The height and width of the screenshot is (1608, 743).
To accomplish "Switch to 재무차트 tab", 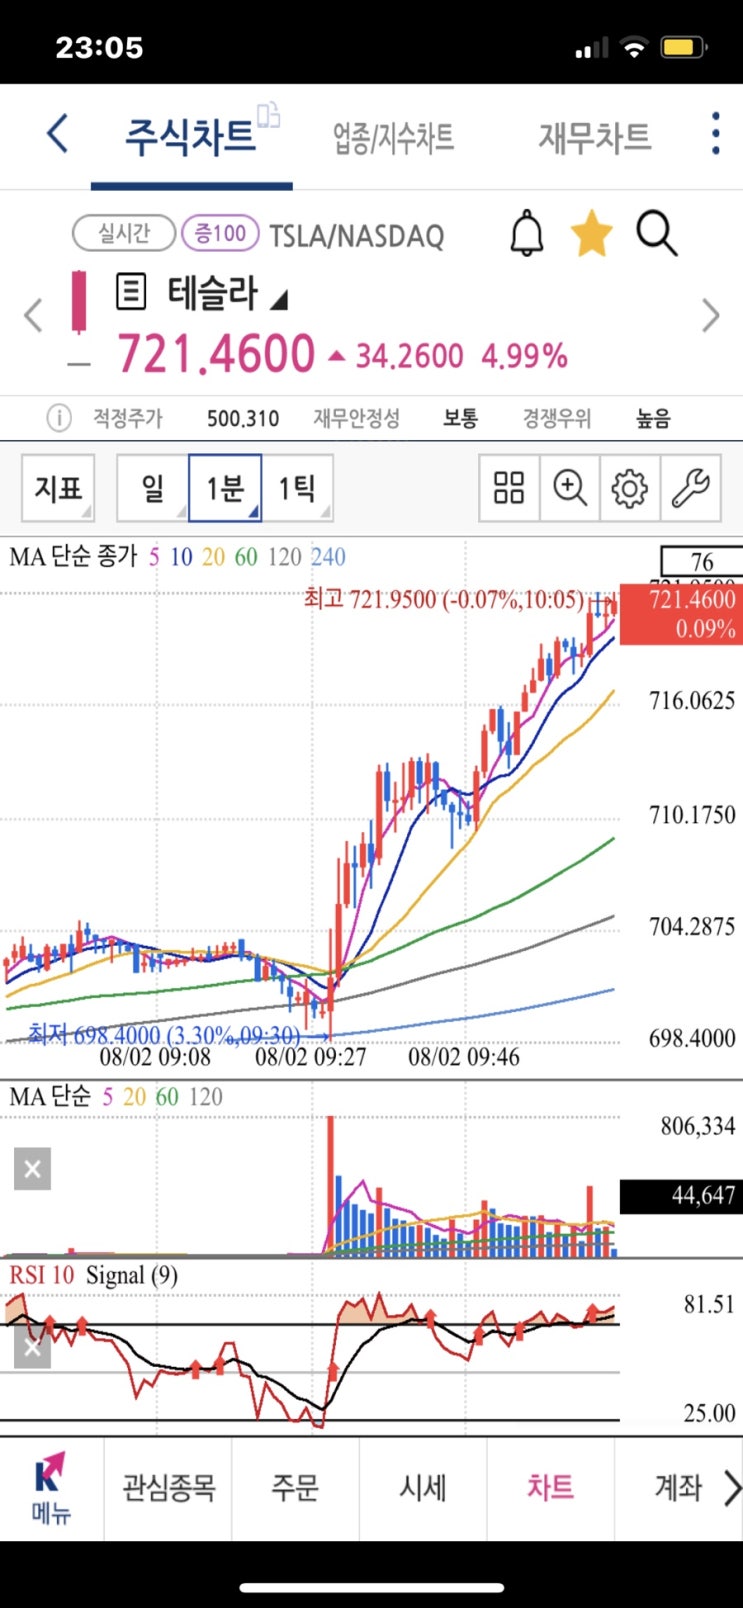I will 595,137.
